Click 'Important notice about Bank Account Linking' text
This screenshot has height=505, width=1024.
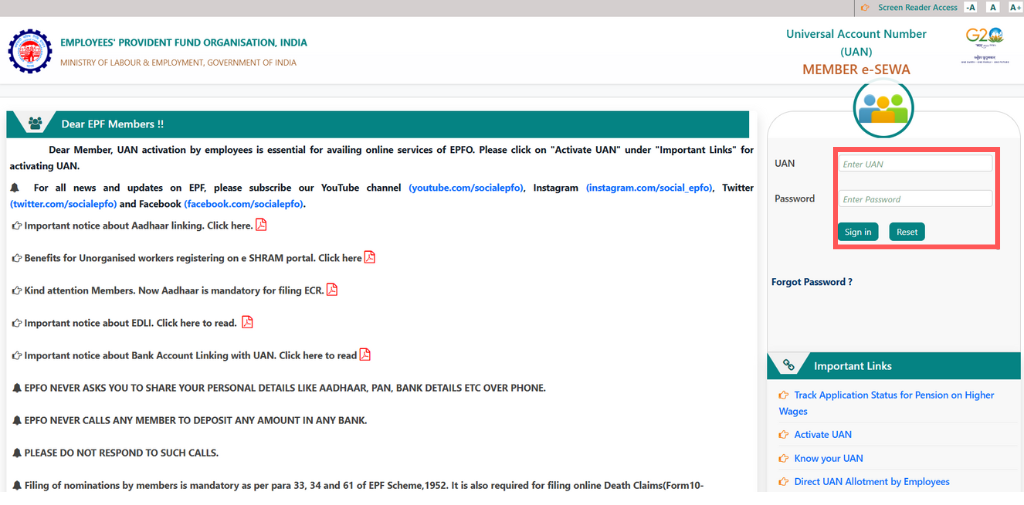[x=190, y=355]
